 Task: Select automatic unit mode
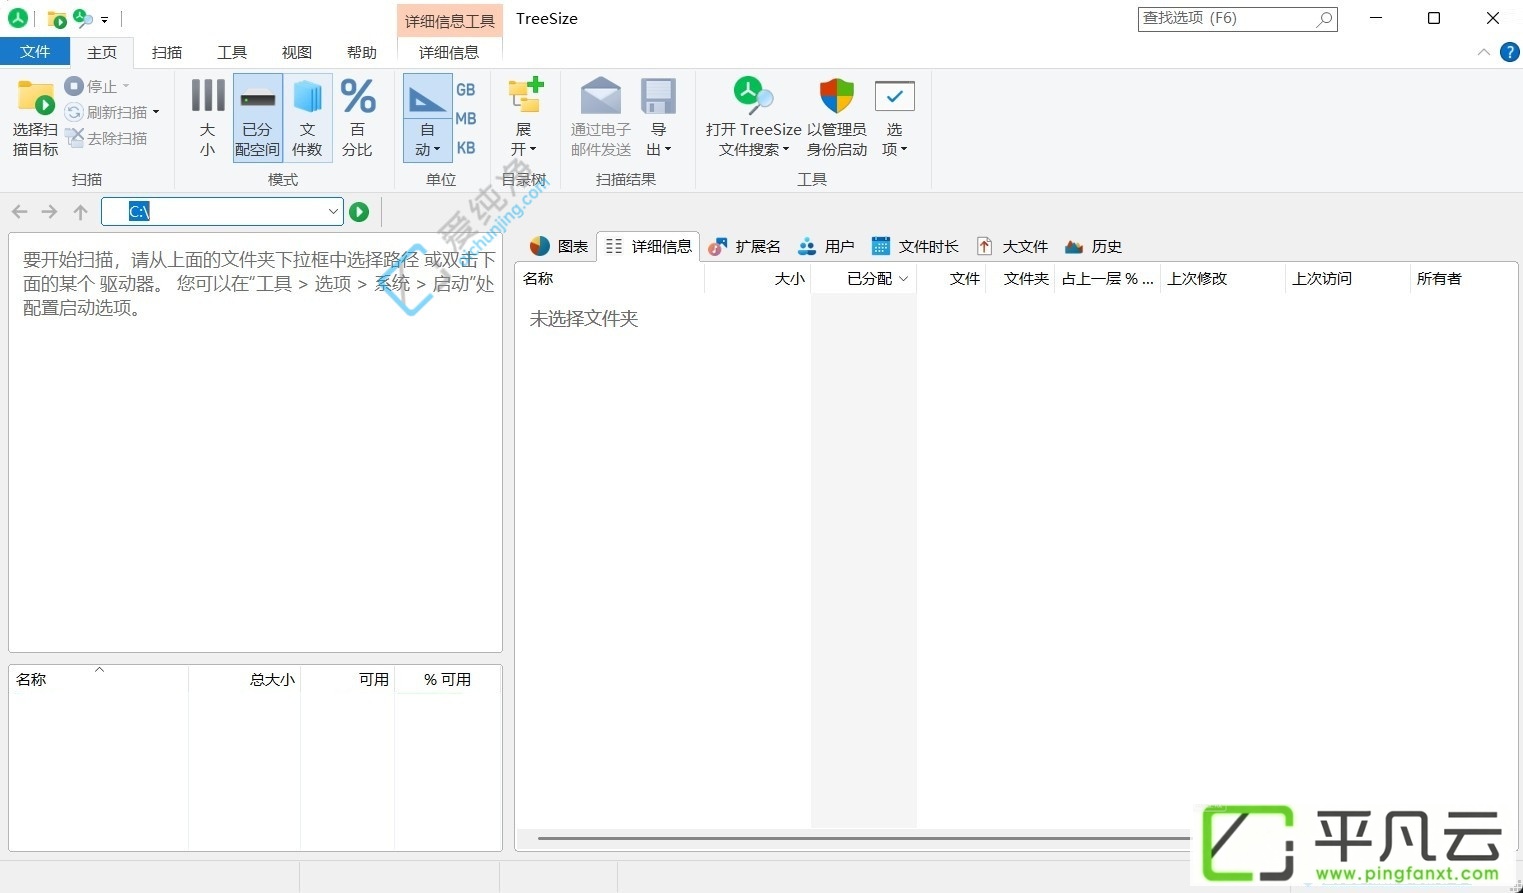click(x=427, y=118)
